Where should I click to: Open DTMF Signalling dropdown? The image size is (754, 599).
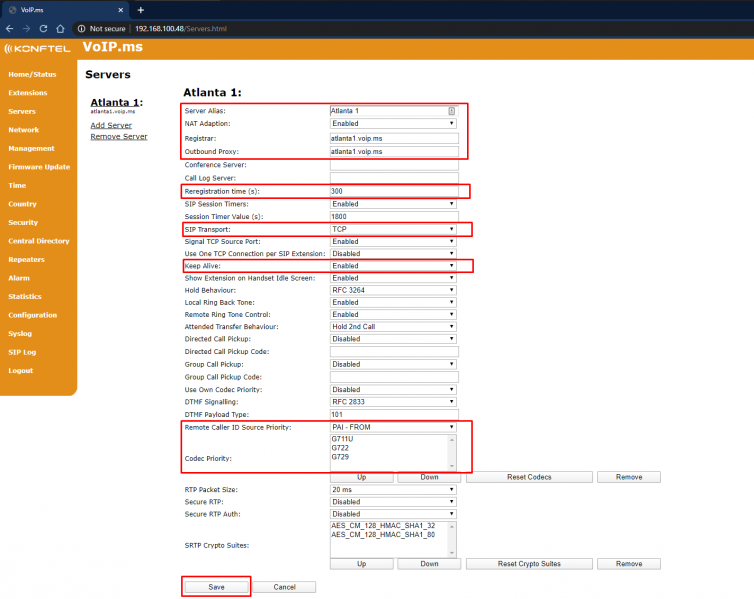point(393,401)
